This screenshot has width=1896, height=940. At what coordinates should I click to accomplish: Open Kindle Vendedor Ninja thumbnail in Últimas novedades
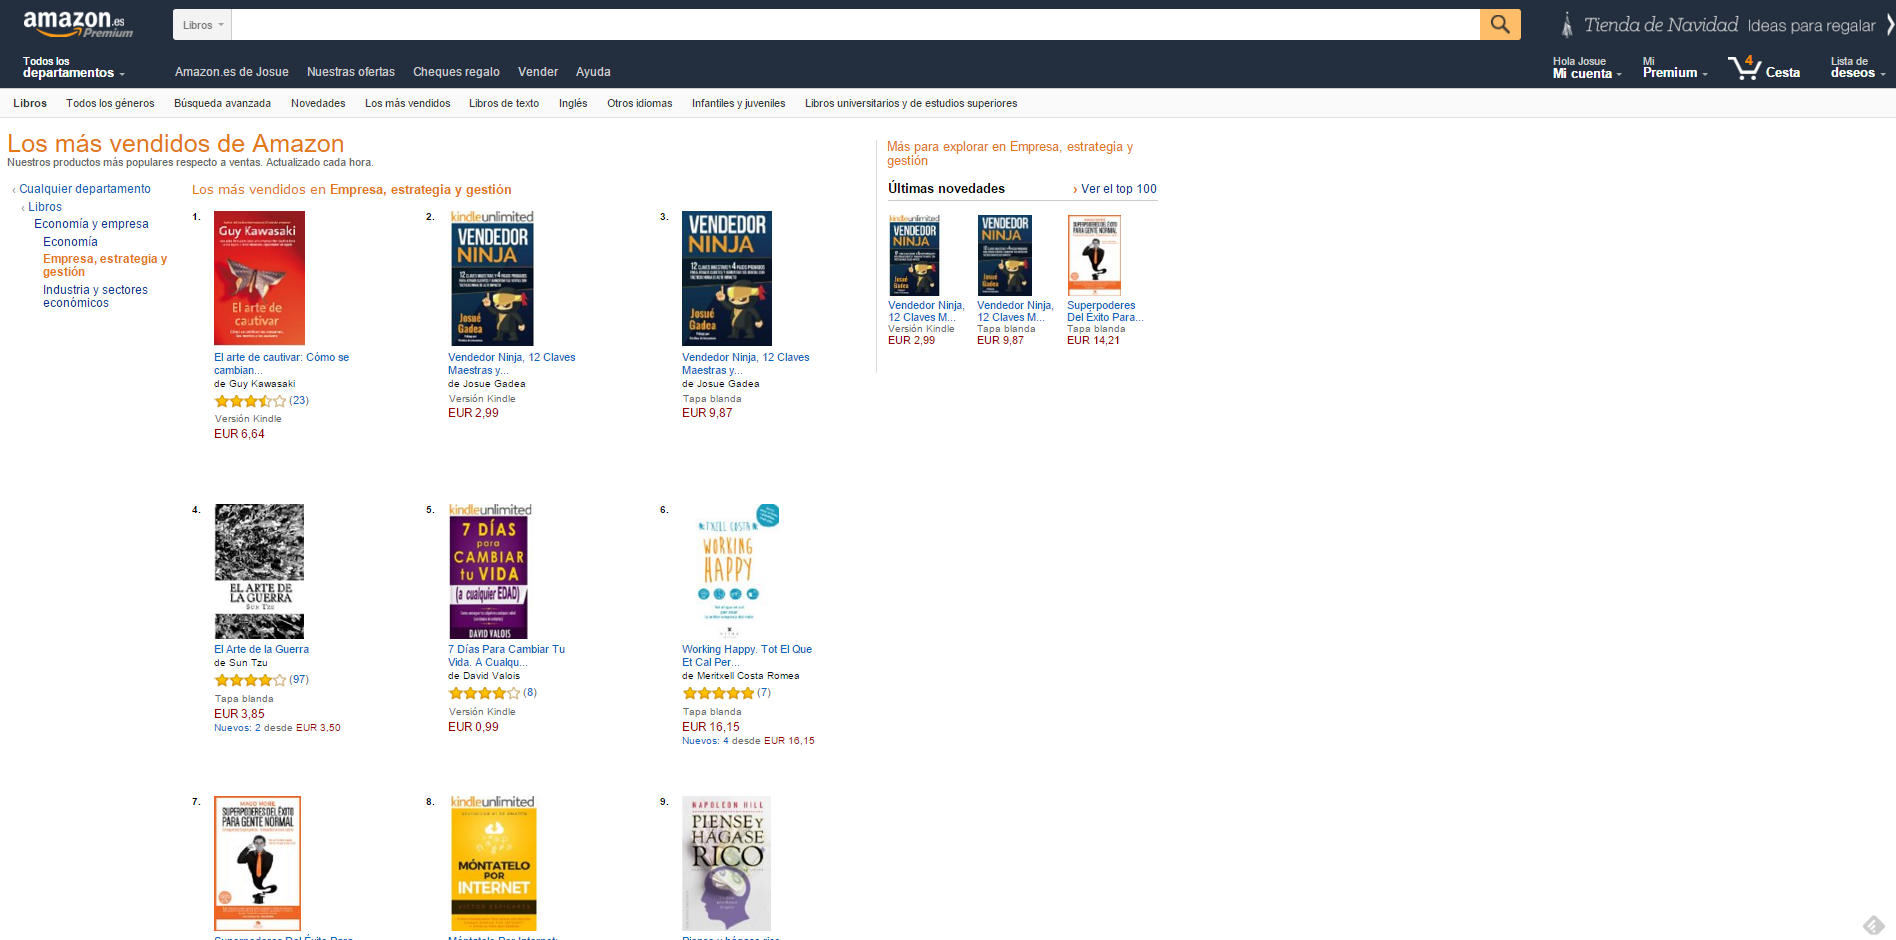point(914,256)
